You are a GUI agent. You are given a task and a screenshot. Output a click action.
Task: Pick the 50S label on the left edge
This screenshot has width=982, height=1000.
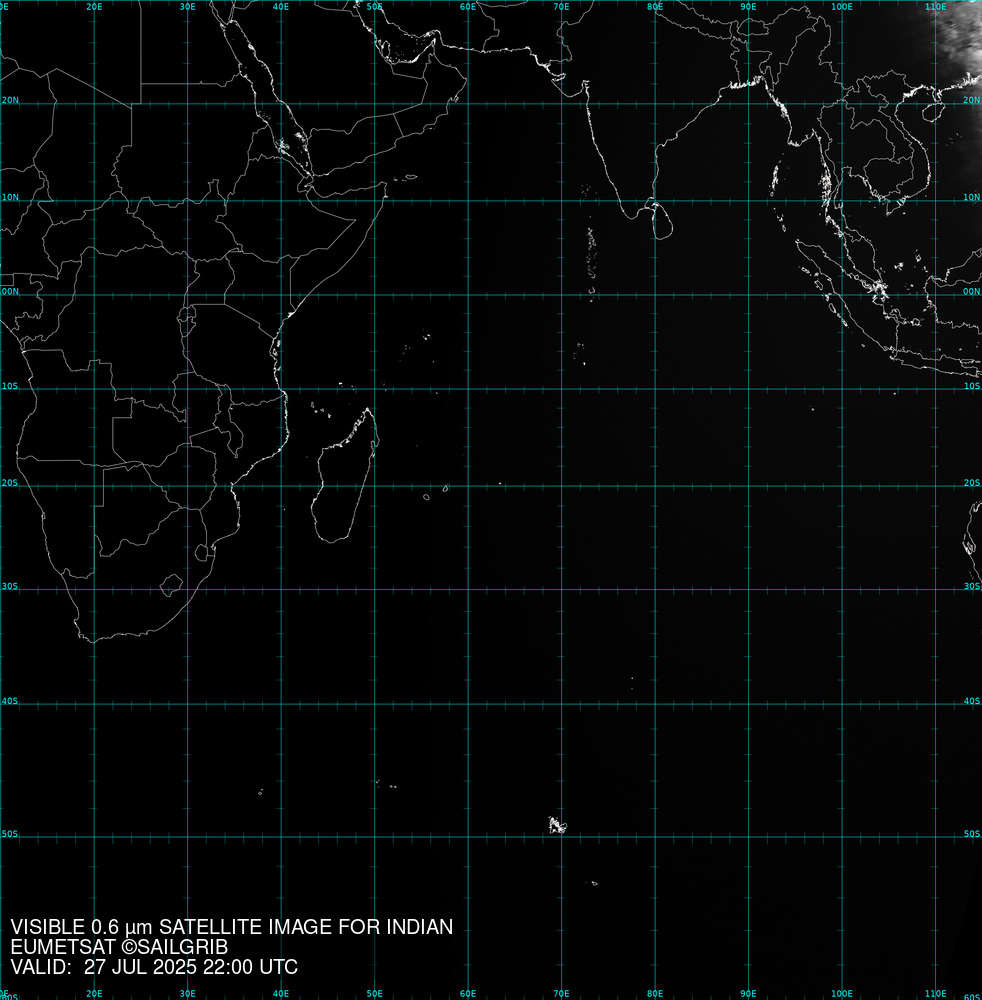point(10,834)
